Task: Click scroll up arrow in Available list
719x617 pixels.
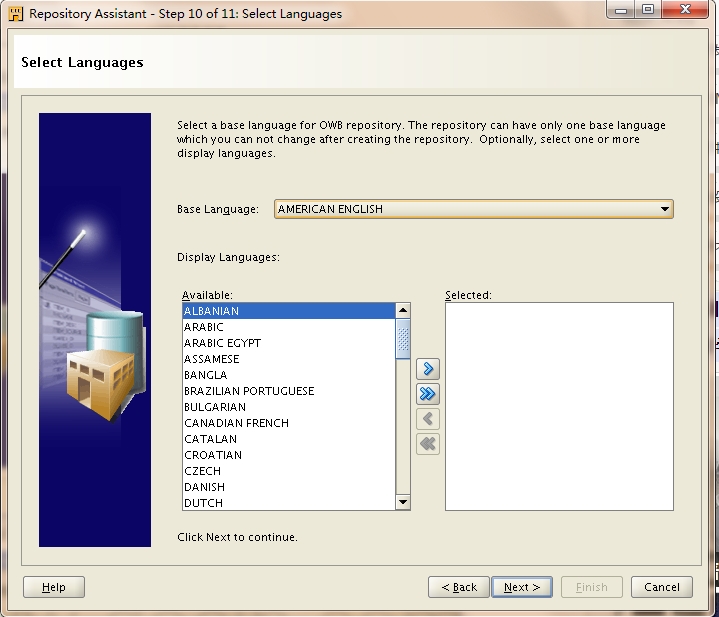Action: click(403, 310)
